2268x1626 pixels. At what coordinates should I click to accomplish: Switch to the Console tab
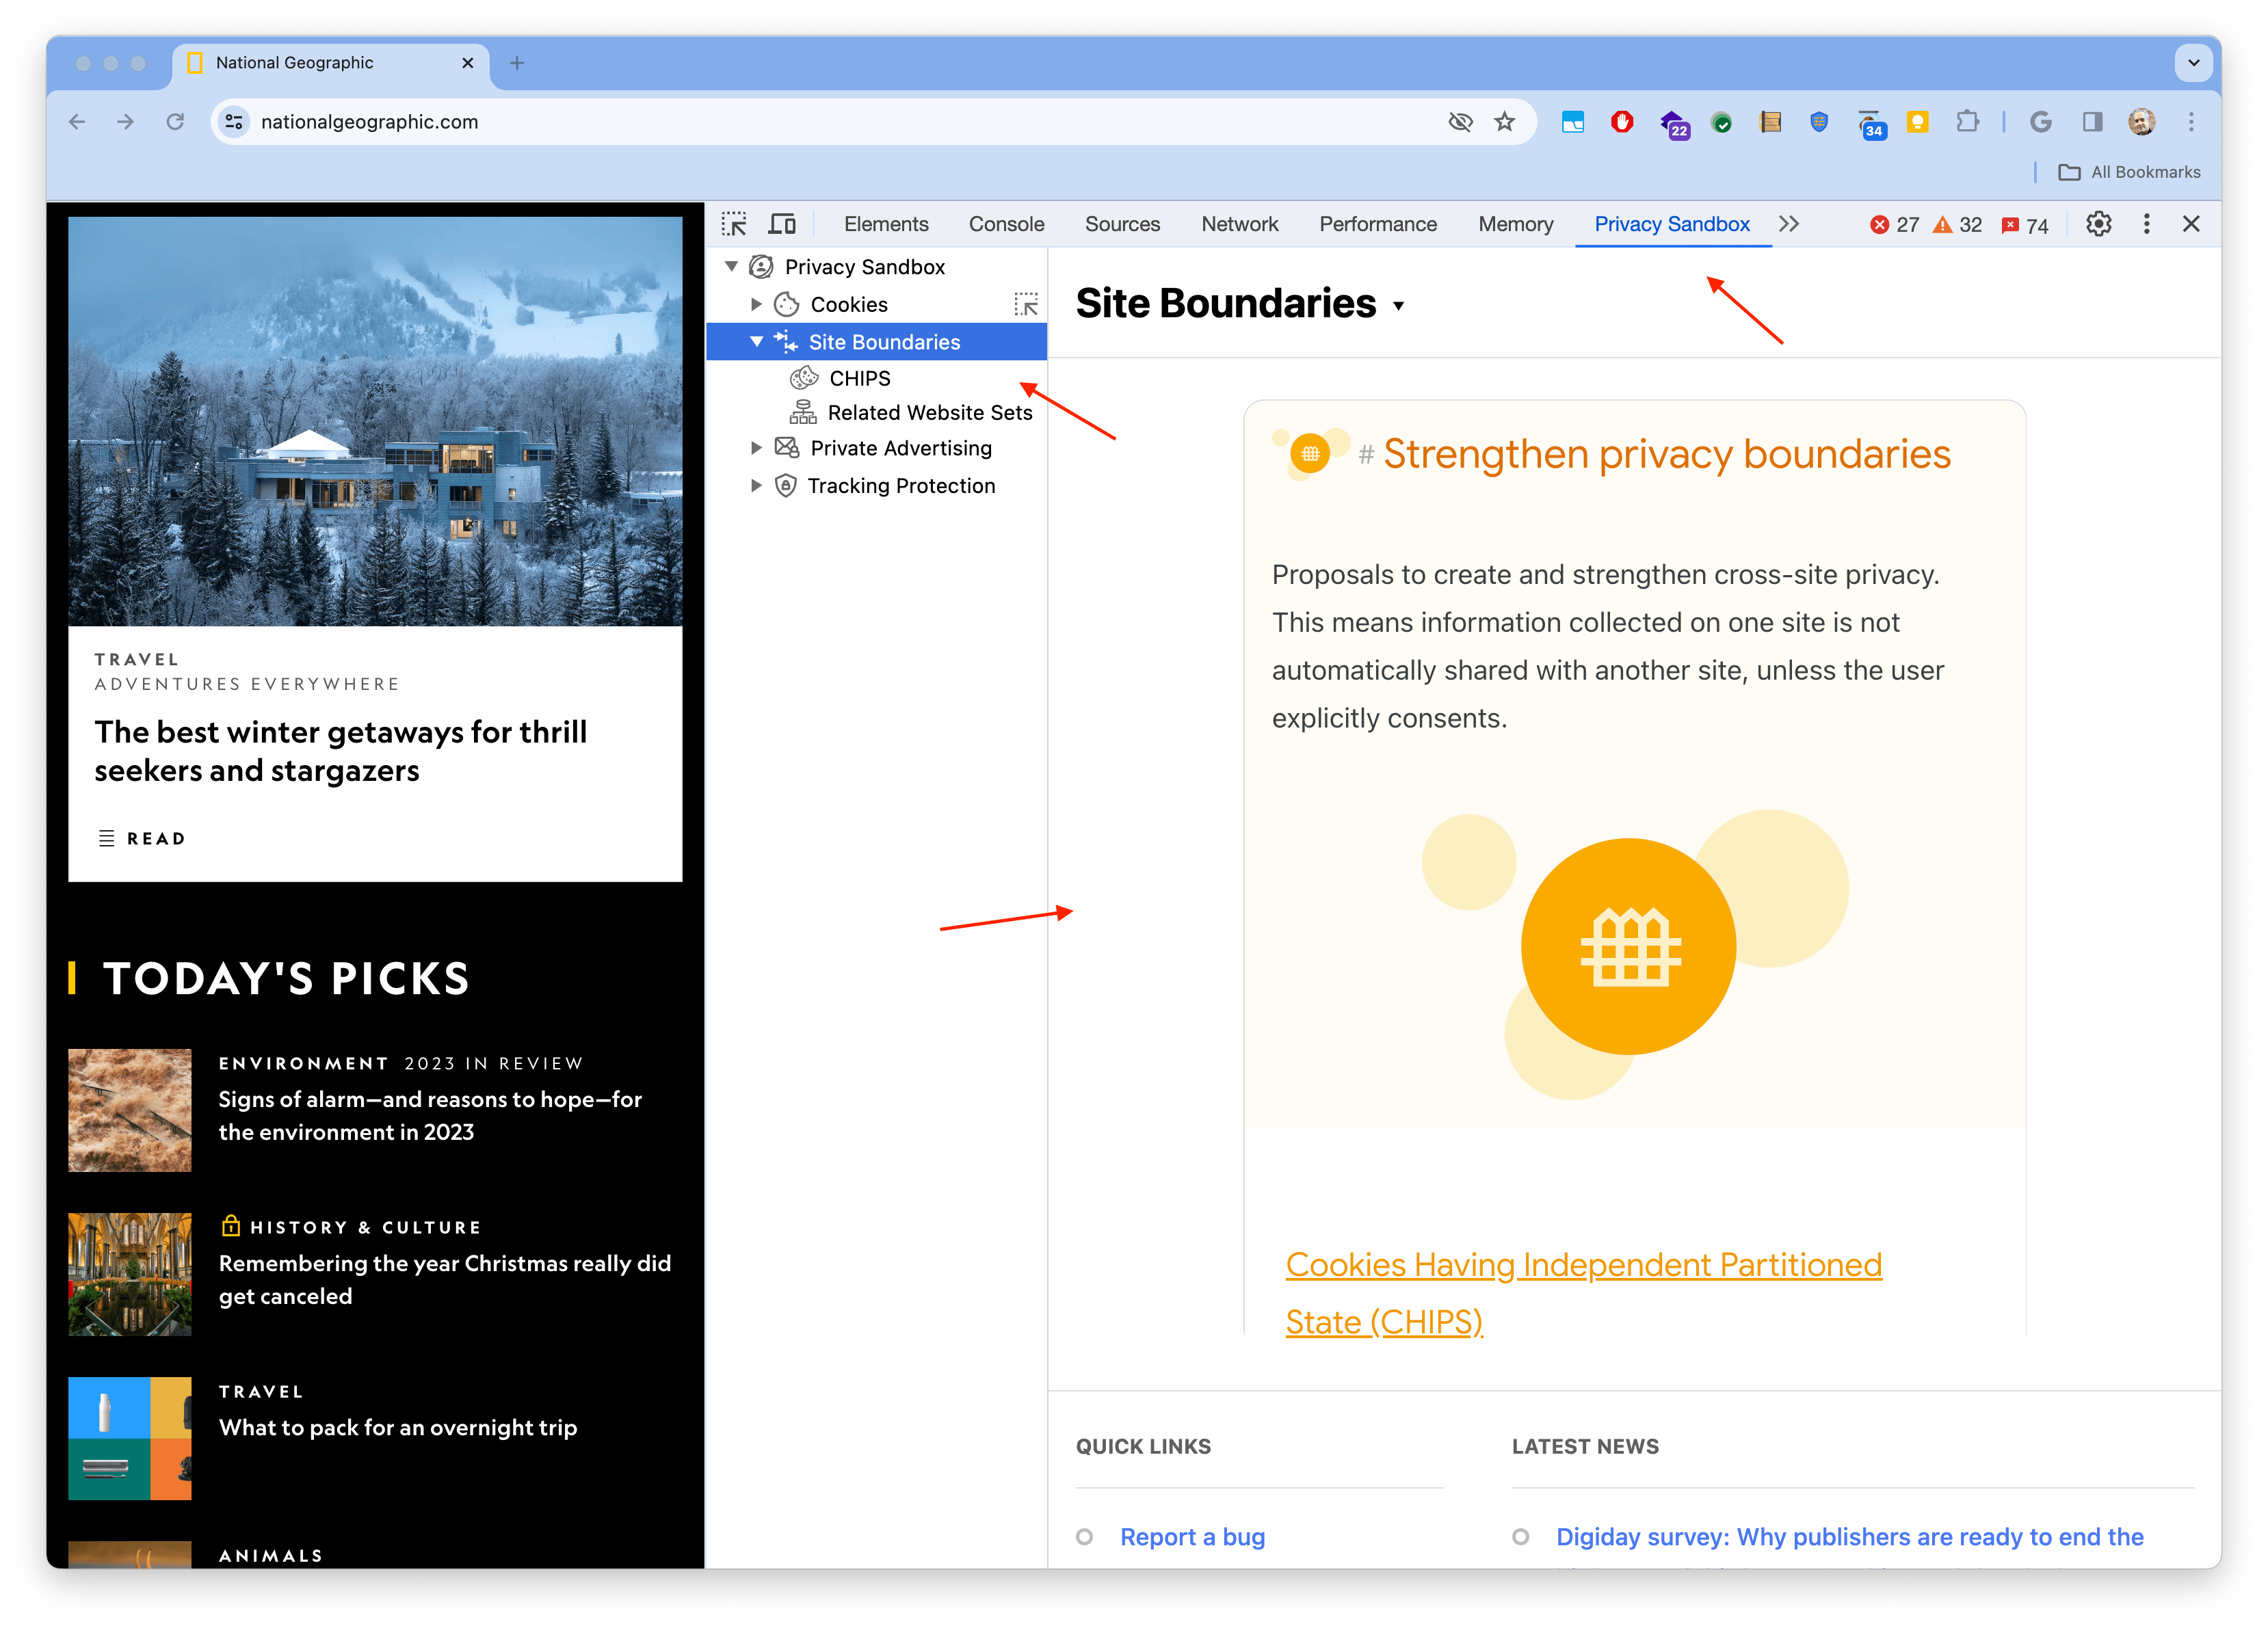tap(1006, 224)
